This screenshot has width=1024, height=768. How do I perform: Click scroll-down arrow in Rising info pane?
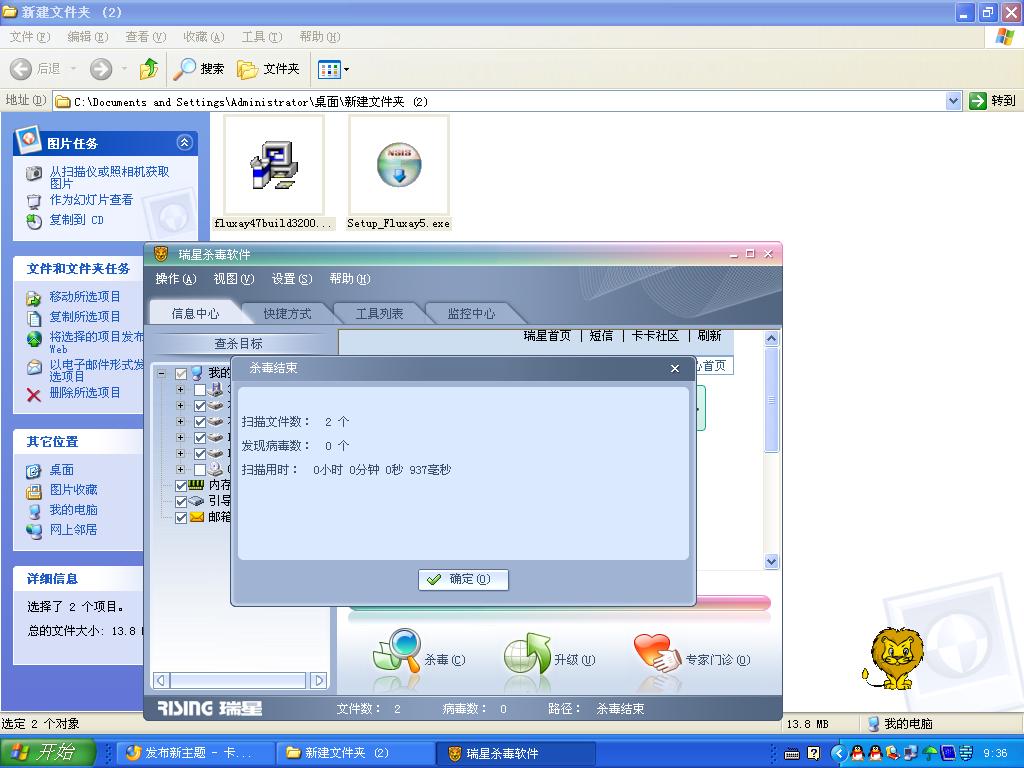pos(771,562)
